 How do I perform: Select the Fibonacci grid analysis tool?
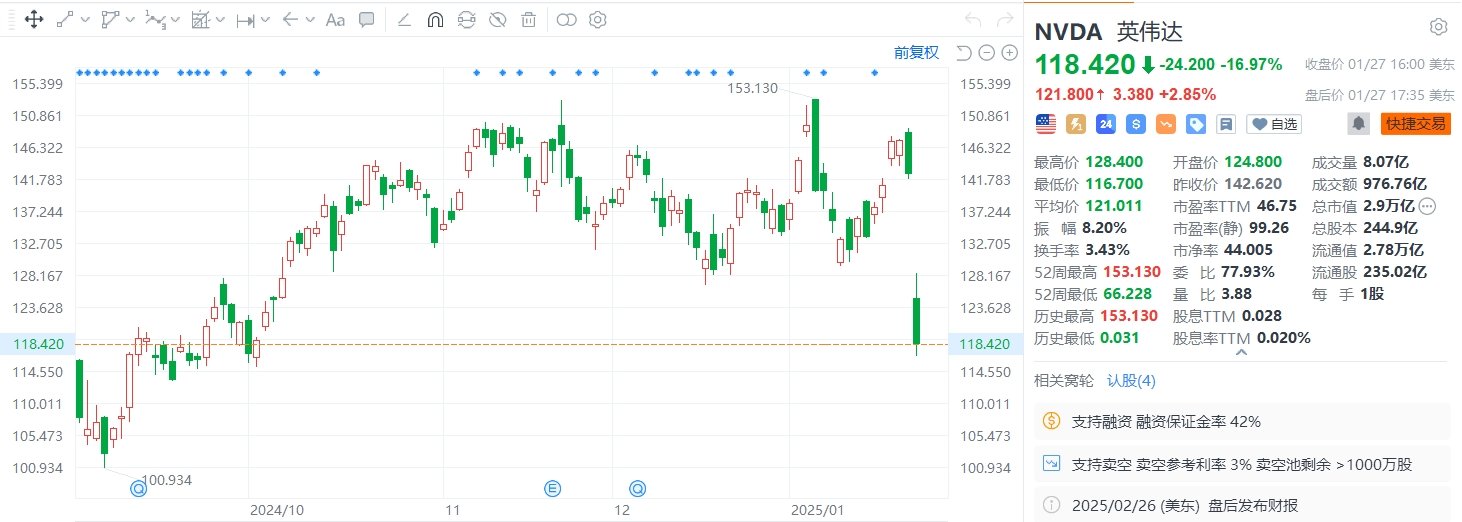coord(200,19)
